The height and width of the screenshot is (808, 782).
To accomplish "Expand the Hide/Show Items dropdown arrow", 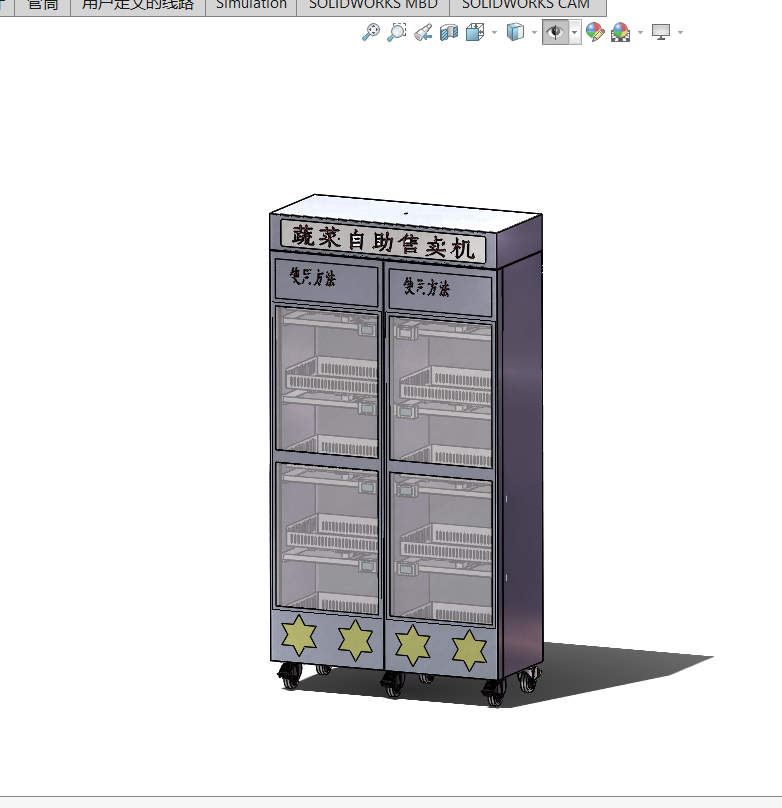I will tap(575, 32).
